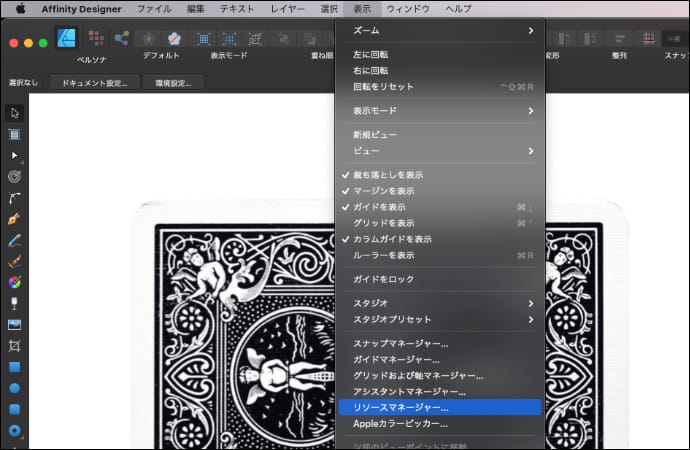Viewport: 690px width, 450px height.
Task: Select the Crop tool
Action: 15,345
